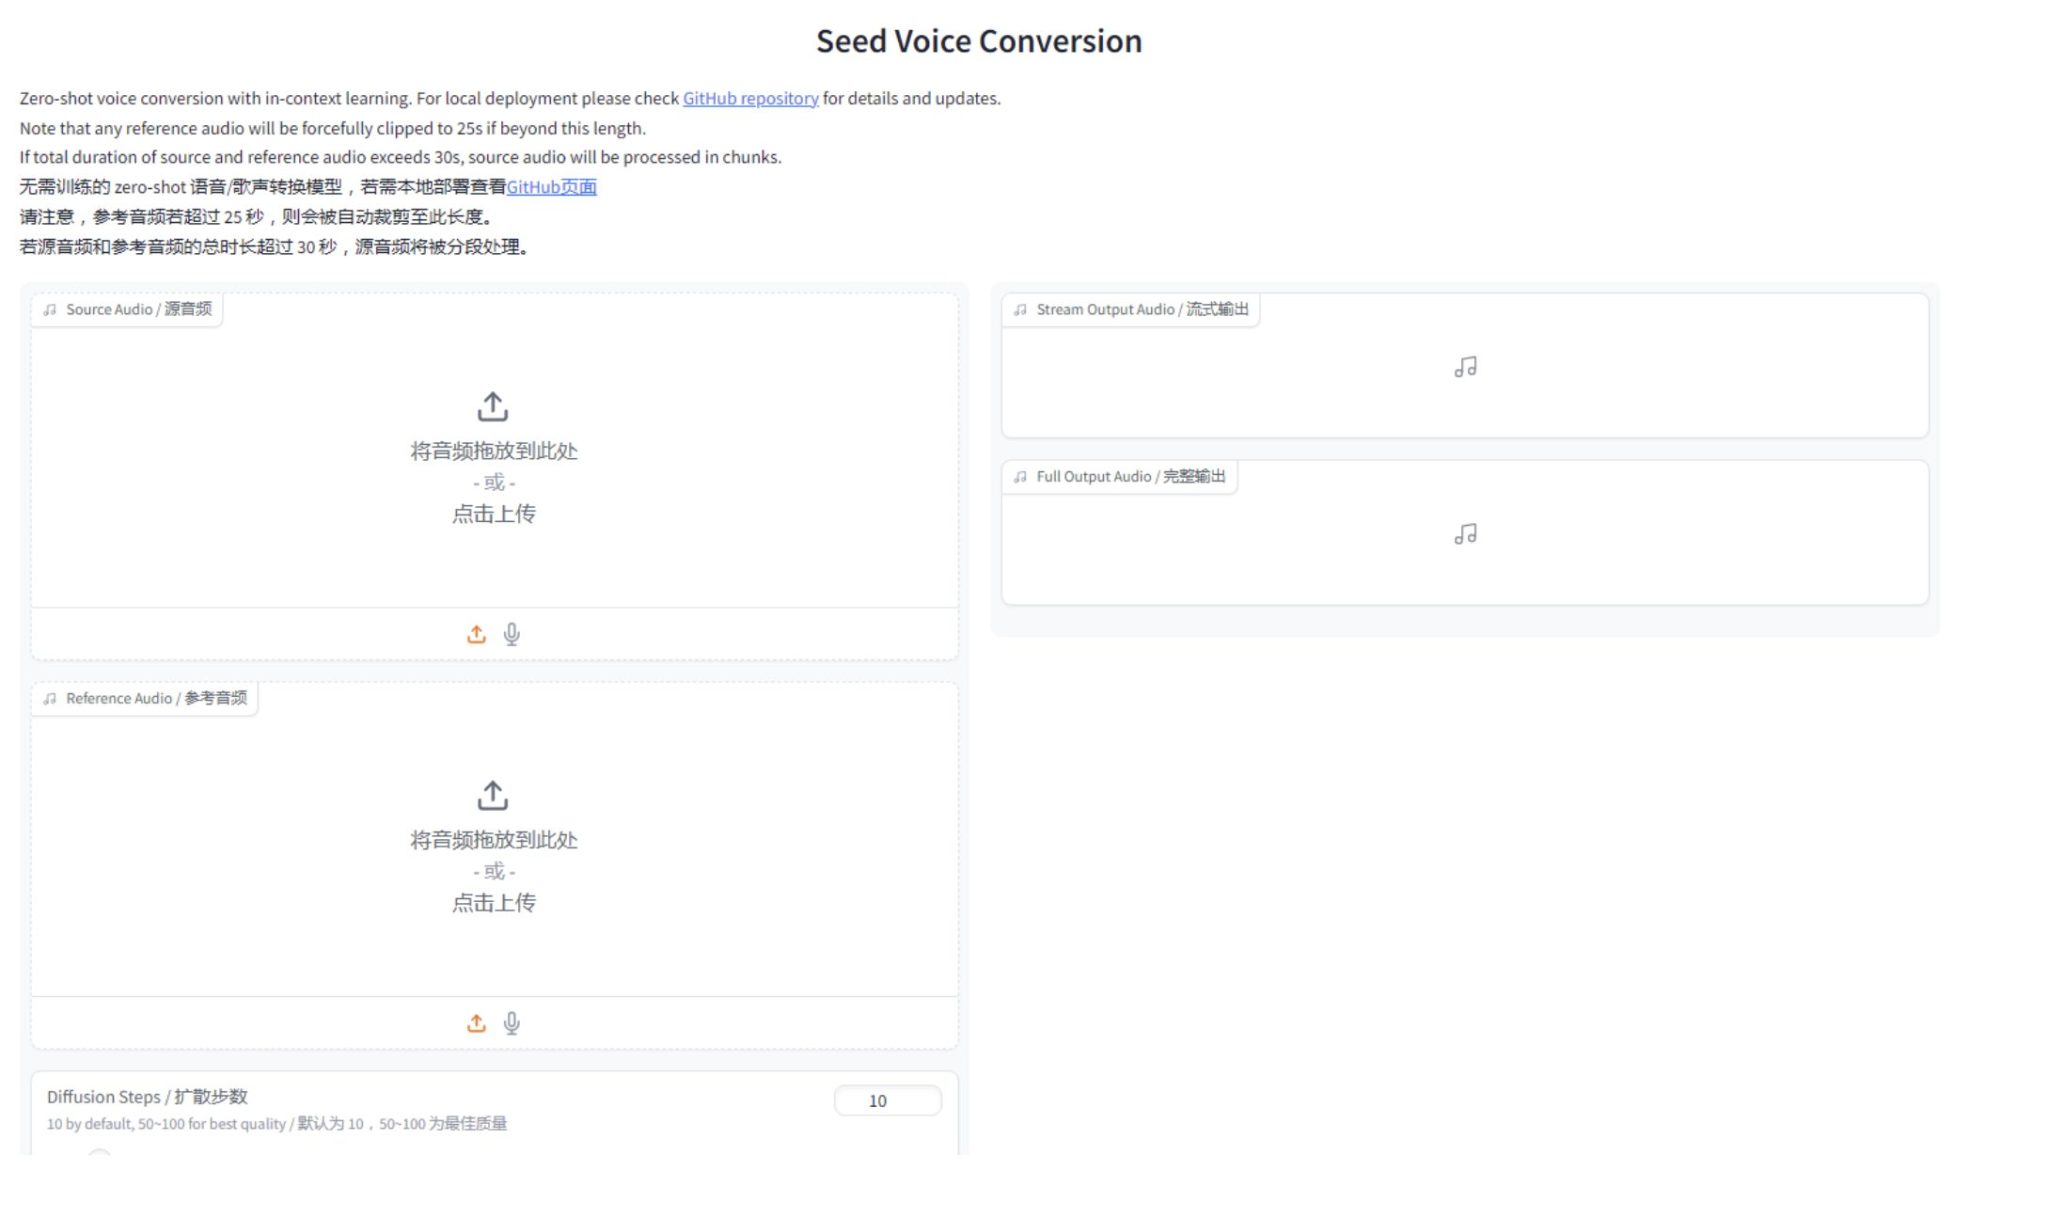Click the Reference Audio / 参考音频 label
The height and width of the screenshot is (1219, 2048).
[156, 698]
